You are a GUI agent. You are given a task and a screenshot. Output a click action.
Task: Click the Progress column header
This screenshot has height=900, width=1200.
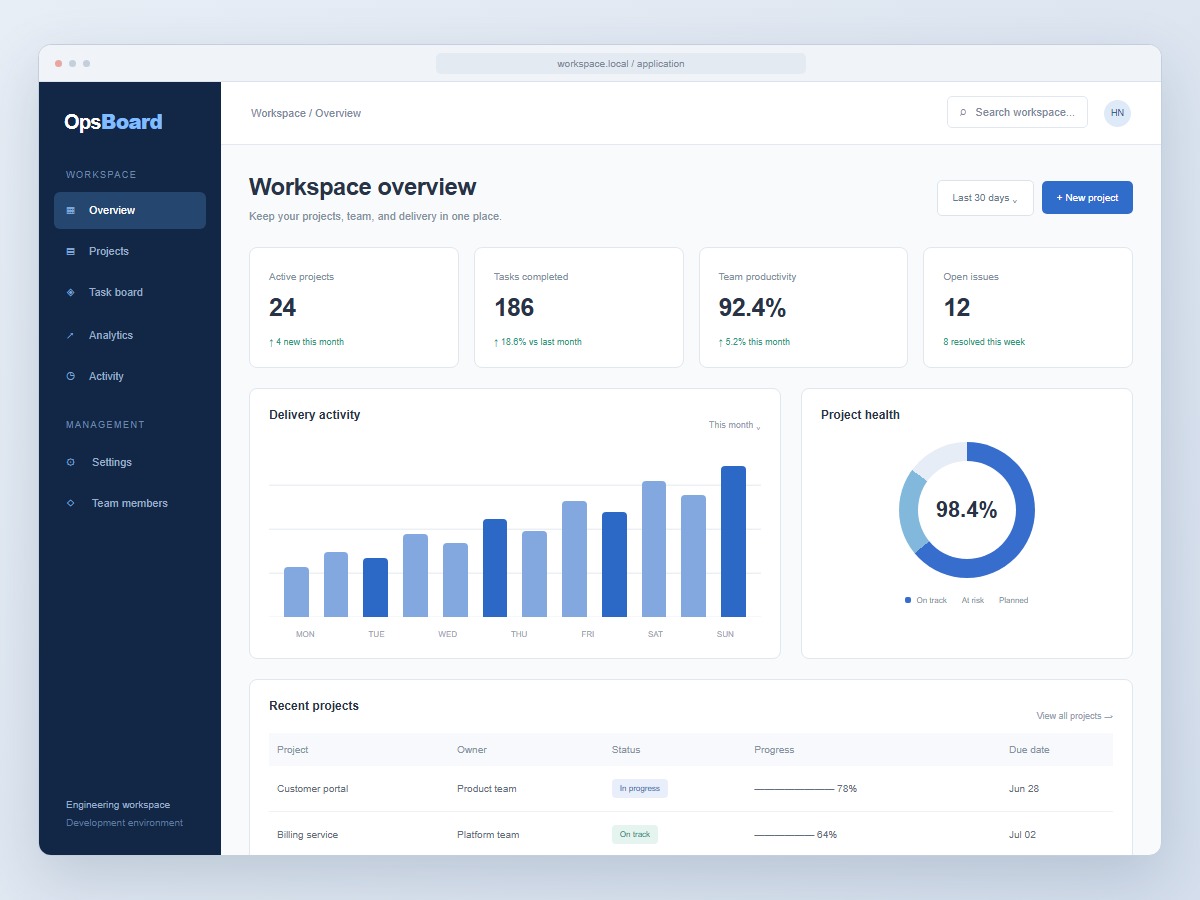(774, 750)
